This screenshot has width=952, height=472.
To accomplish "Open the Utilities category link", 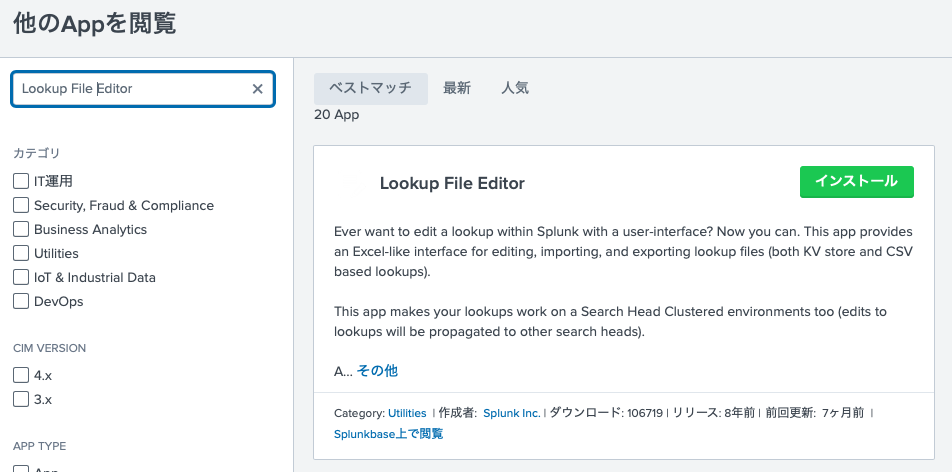I will 407,413.
